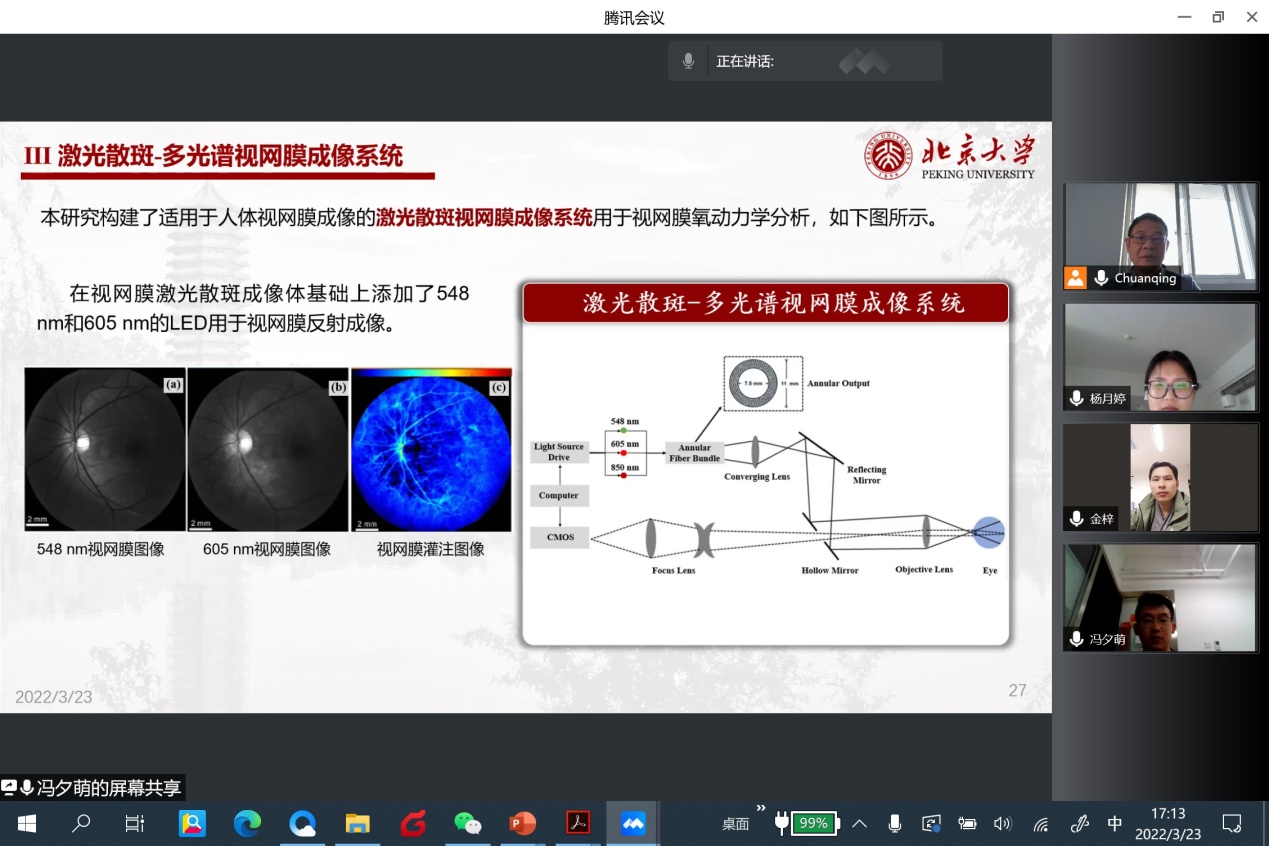
Task: Click the orange host icon beside Chuanqing
Action: coord(1076,278)
